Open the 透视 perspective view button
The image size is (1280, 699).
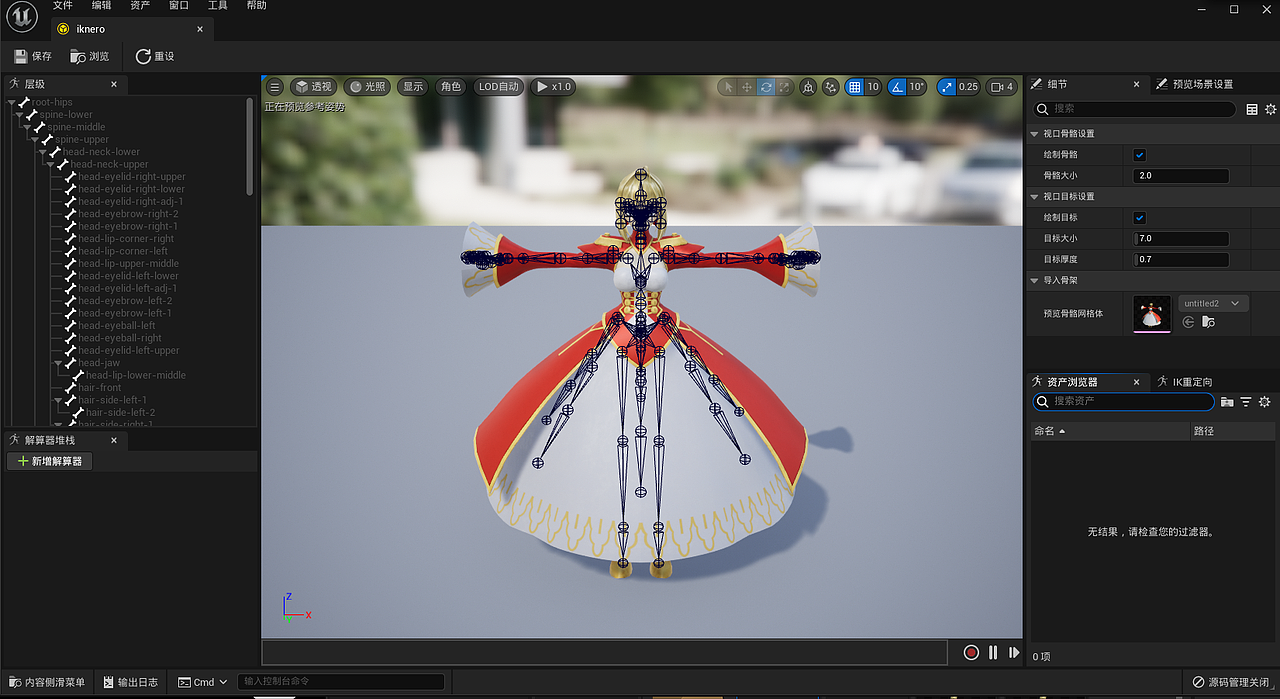pyautogui.click(x=313, y=87)
